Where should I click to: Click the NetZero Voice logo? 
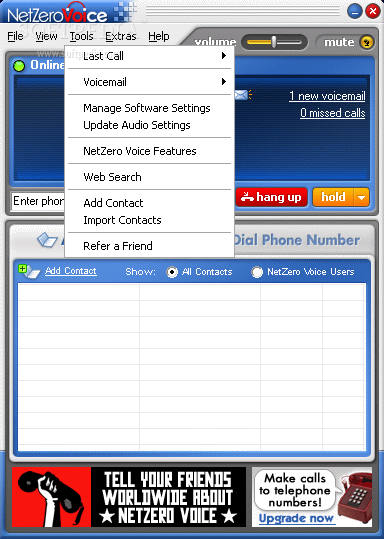tap(58, 14)
